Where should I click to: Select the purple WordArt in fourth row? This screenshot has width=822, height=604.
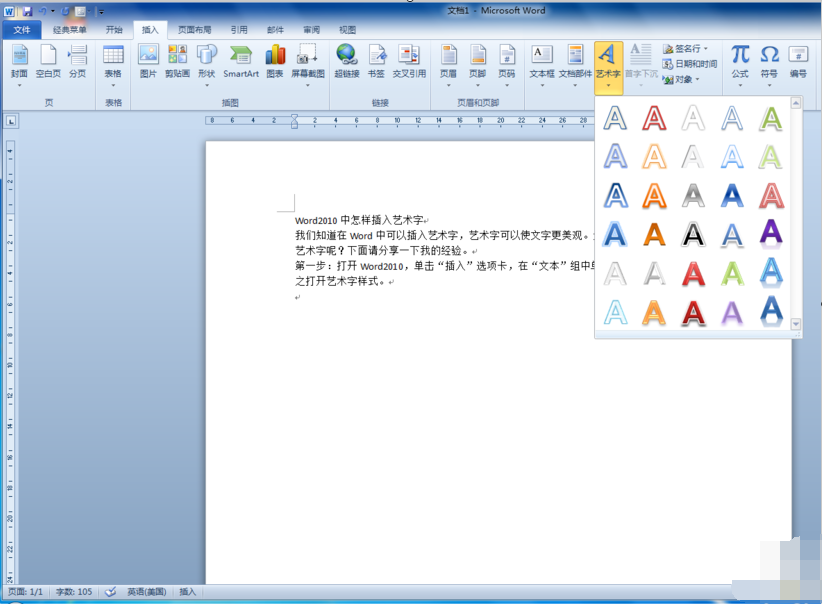click(771, 234)
